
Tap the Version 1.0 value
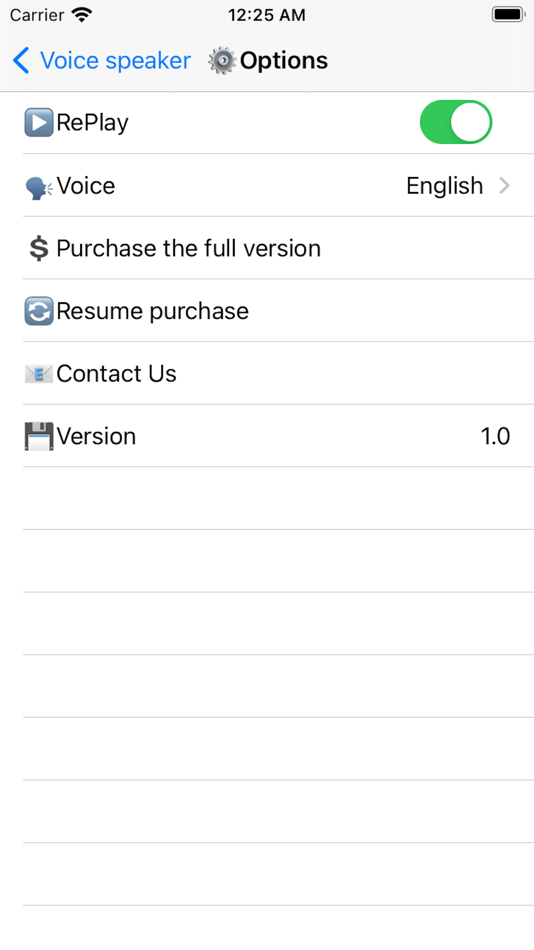pyautogui.click(x=495, y=436)
